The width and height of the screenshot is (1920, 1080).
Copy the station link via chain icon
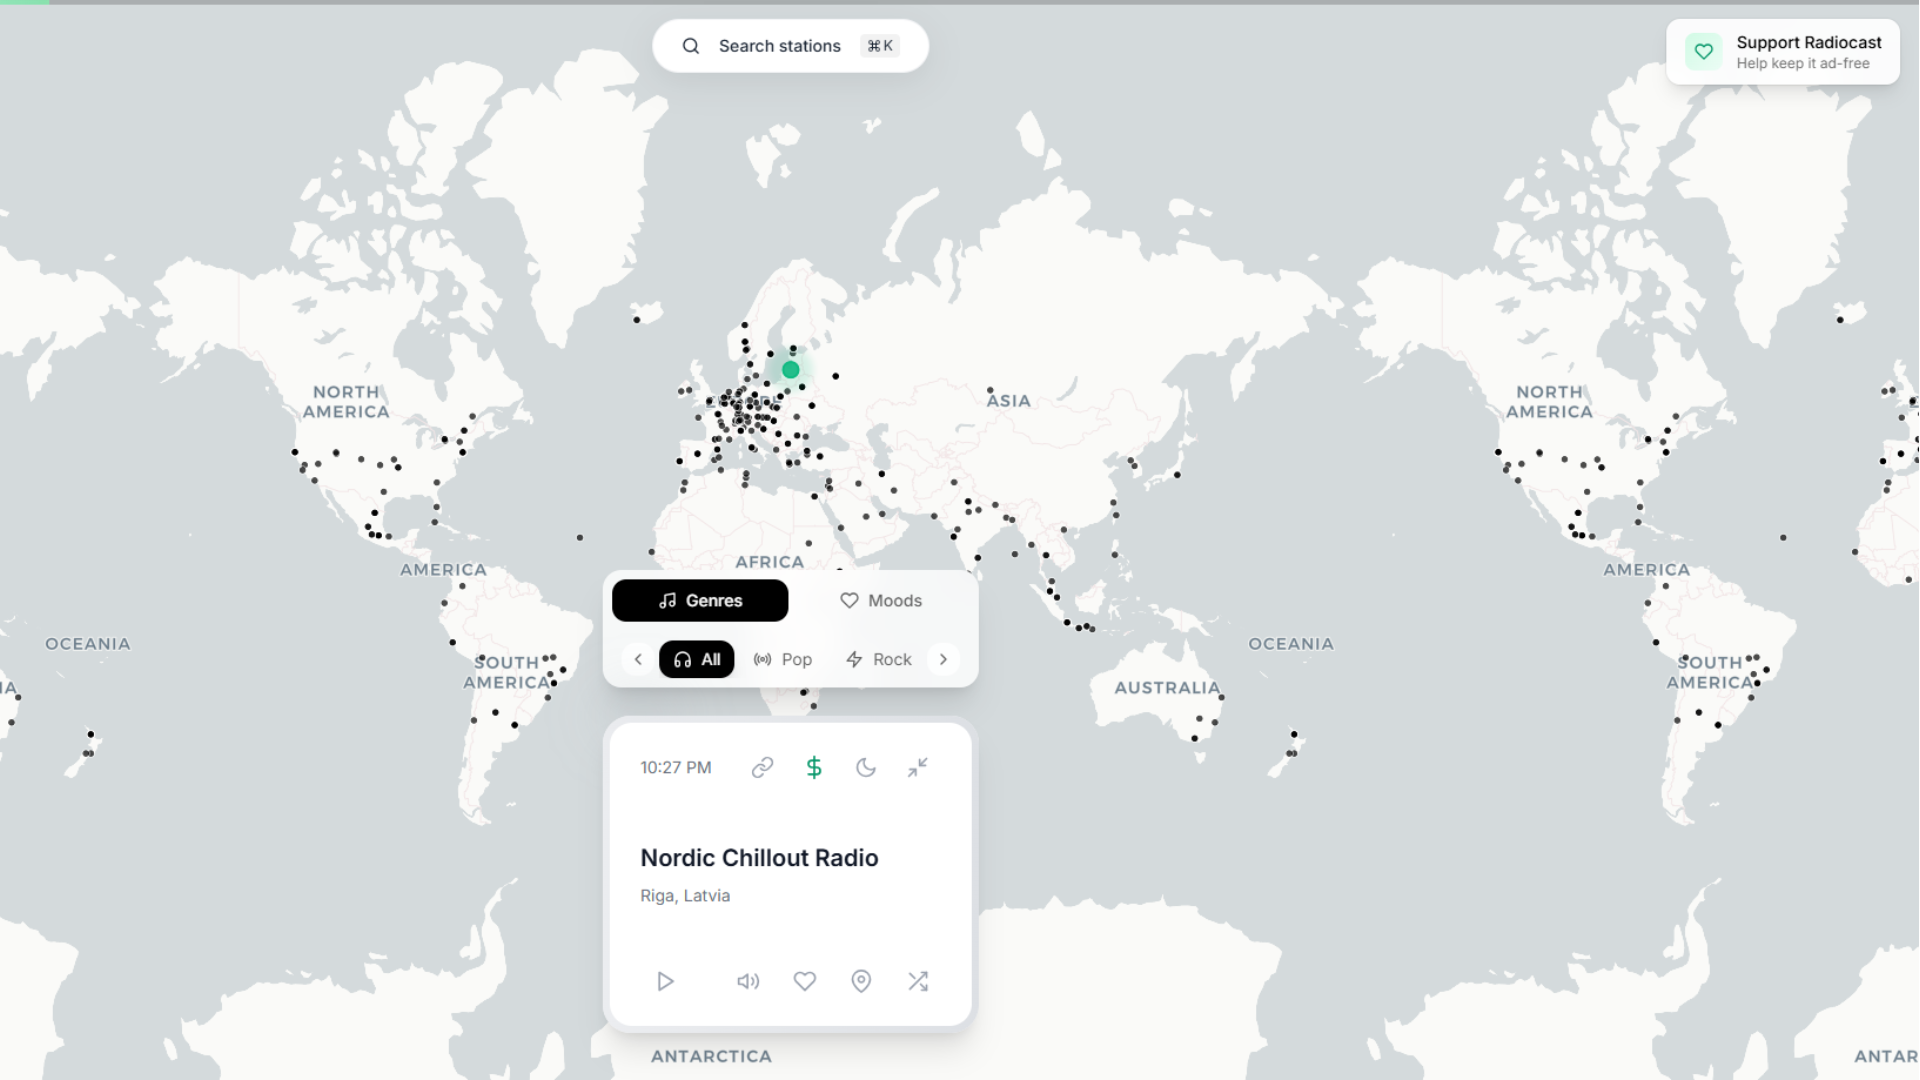tap(762, 767)
